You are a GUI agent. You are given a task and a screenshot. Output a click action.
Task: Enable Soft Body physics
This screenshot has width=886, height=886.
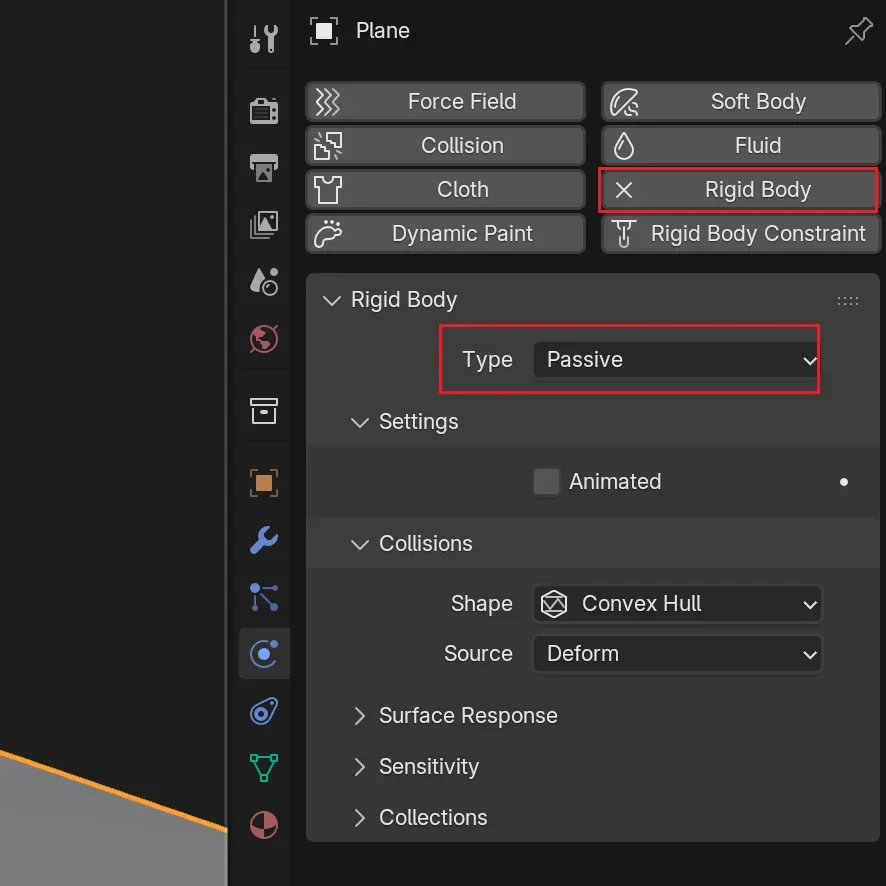(x=741, y=102)
